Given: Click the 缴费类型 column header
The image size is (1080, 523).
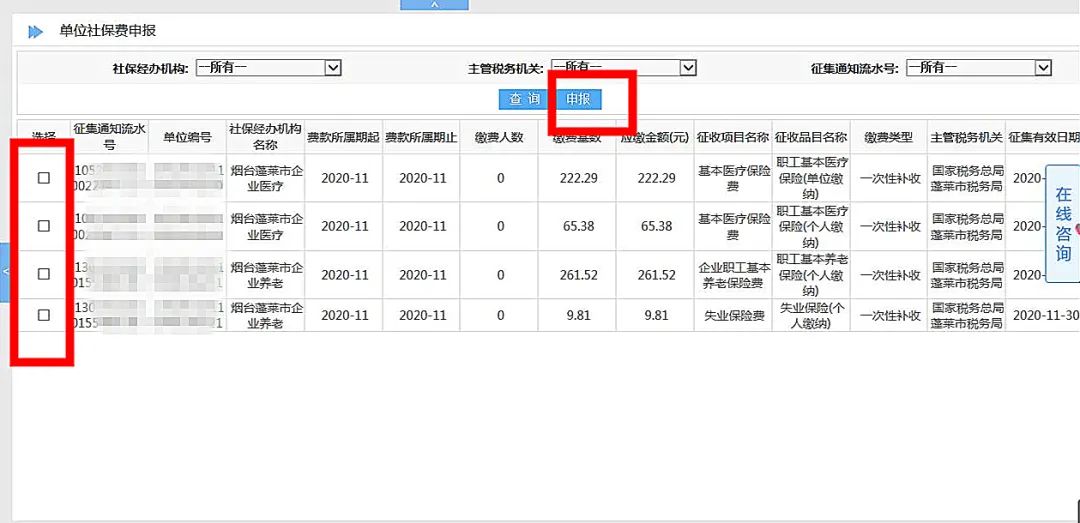Looking at the screenshot, I should coord(889,137).
